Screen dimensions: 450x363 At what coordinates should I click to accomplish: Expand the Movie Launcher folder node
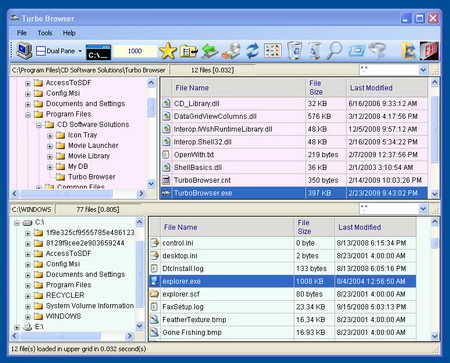[50, 146]
